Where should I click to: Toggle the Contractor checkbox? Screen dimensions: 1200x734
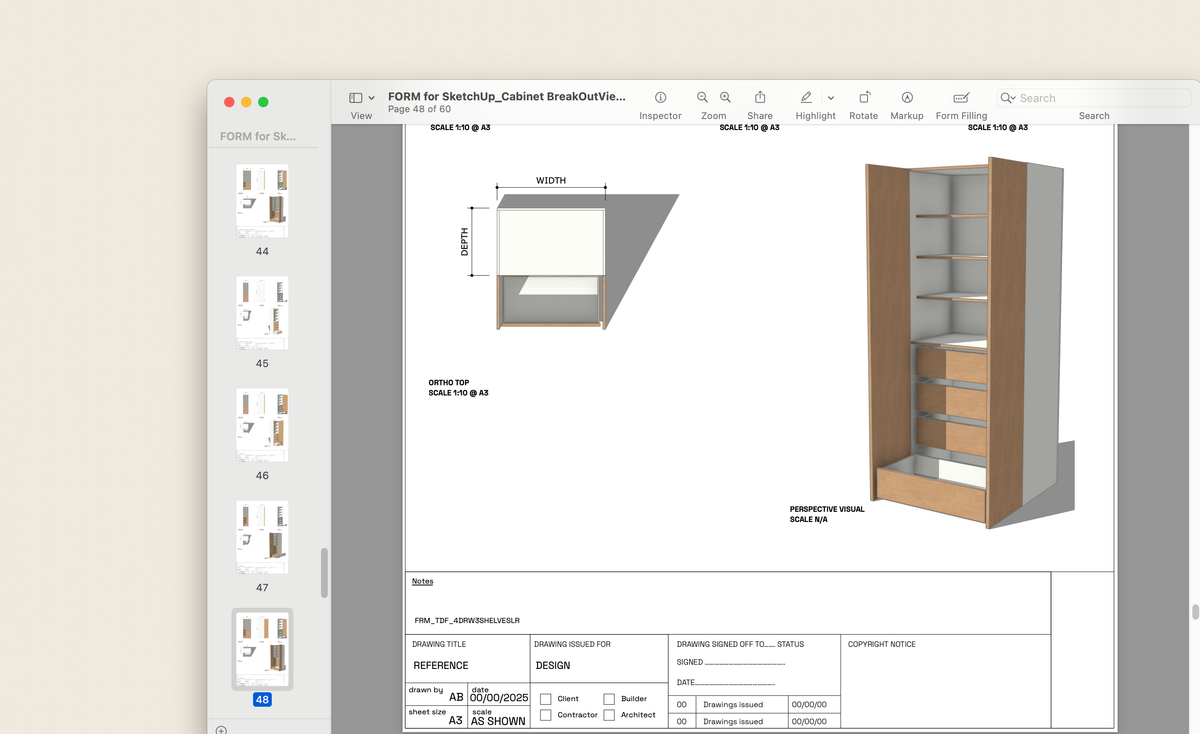(545, 715)
